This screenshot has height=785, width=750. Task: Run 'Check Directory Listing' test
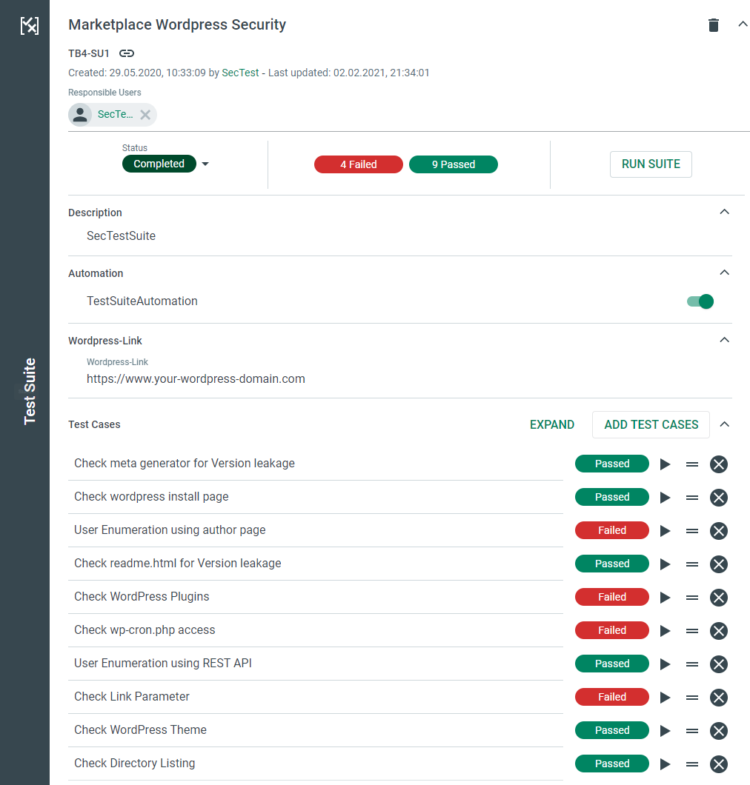click(665, 764)
